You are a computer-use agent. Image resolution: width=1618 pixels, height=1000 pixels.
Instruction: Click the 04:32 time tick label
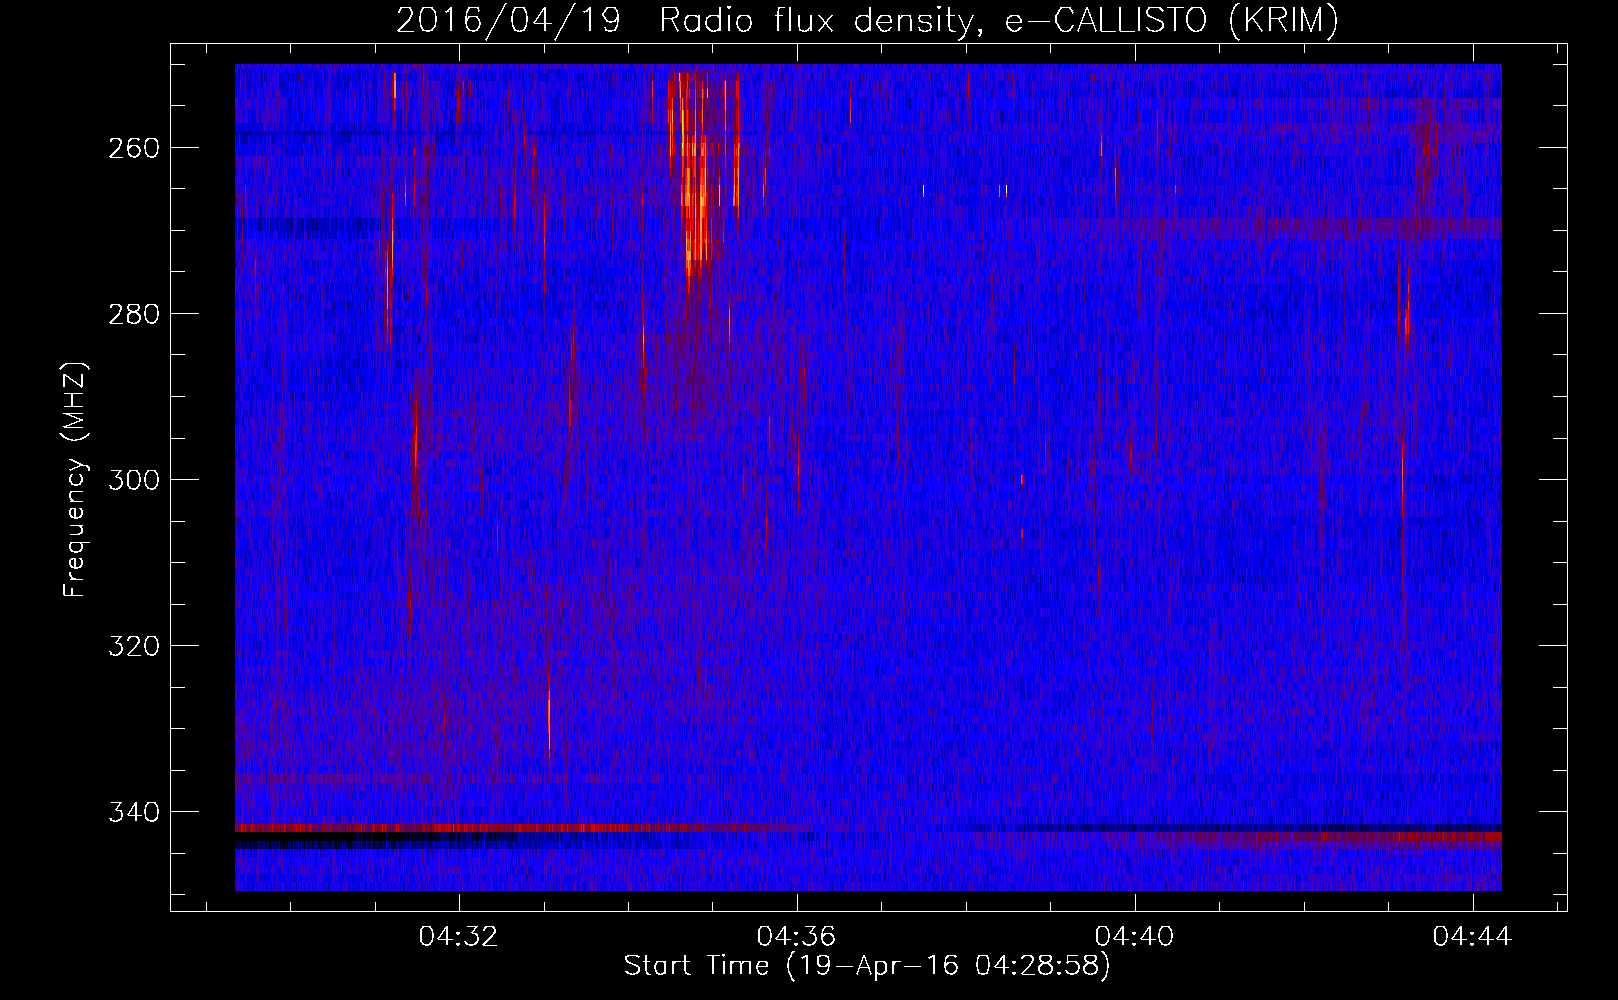click(459, 937)
